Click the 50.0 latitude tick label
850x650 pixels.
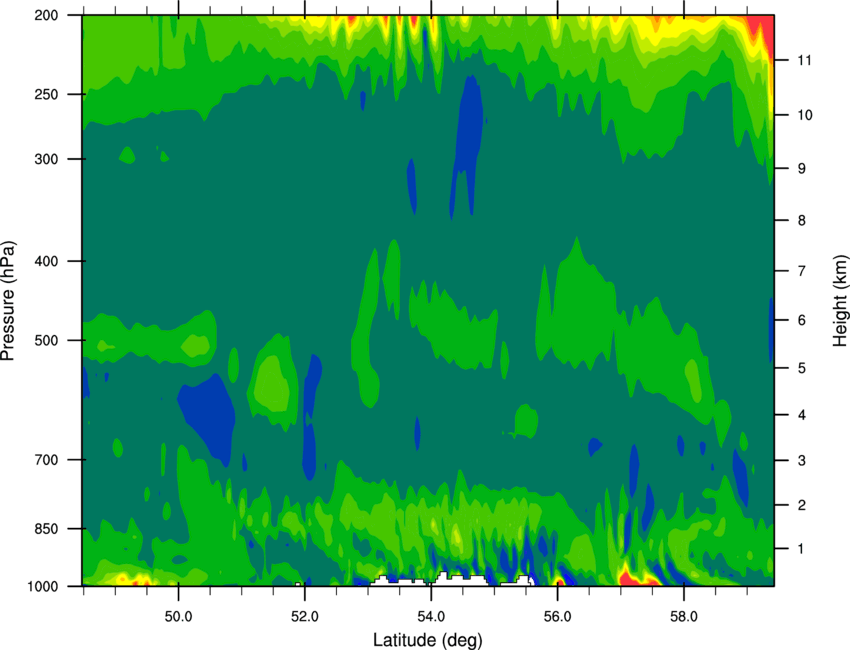click(x=178, y=617)
